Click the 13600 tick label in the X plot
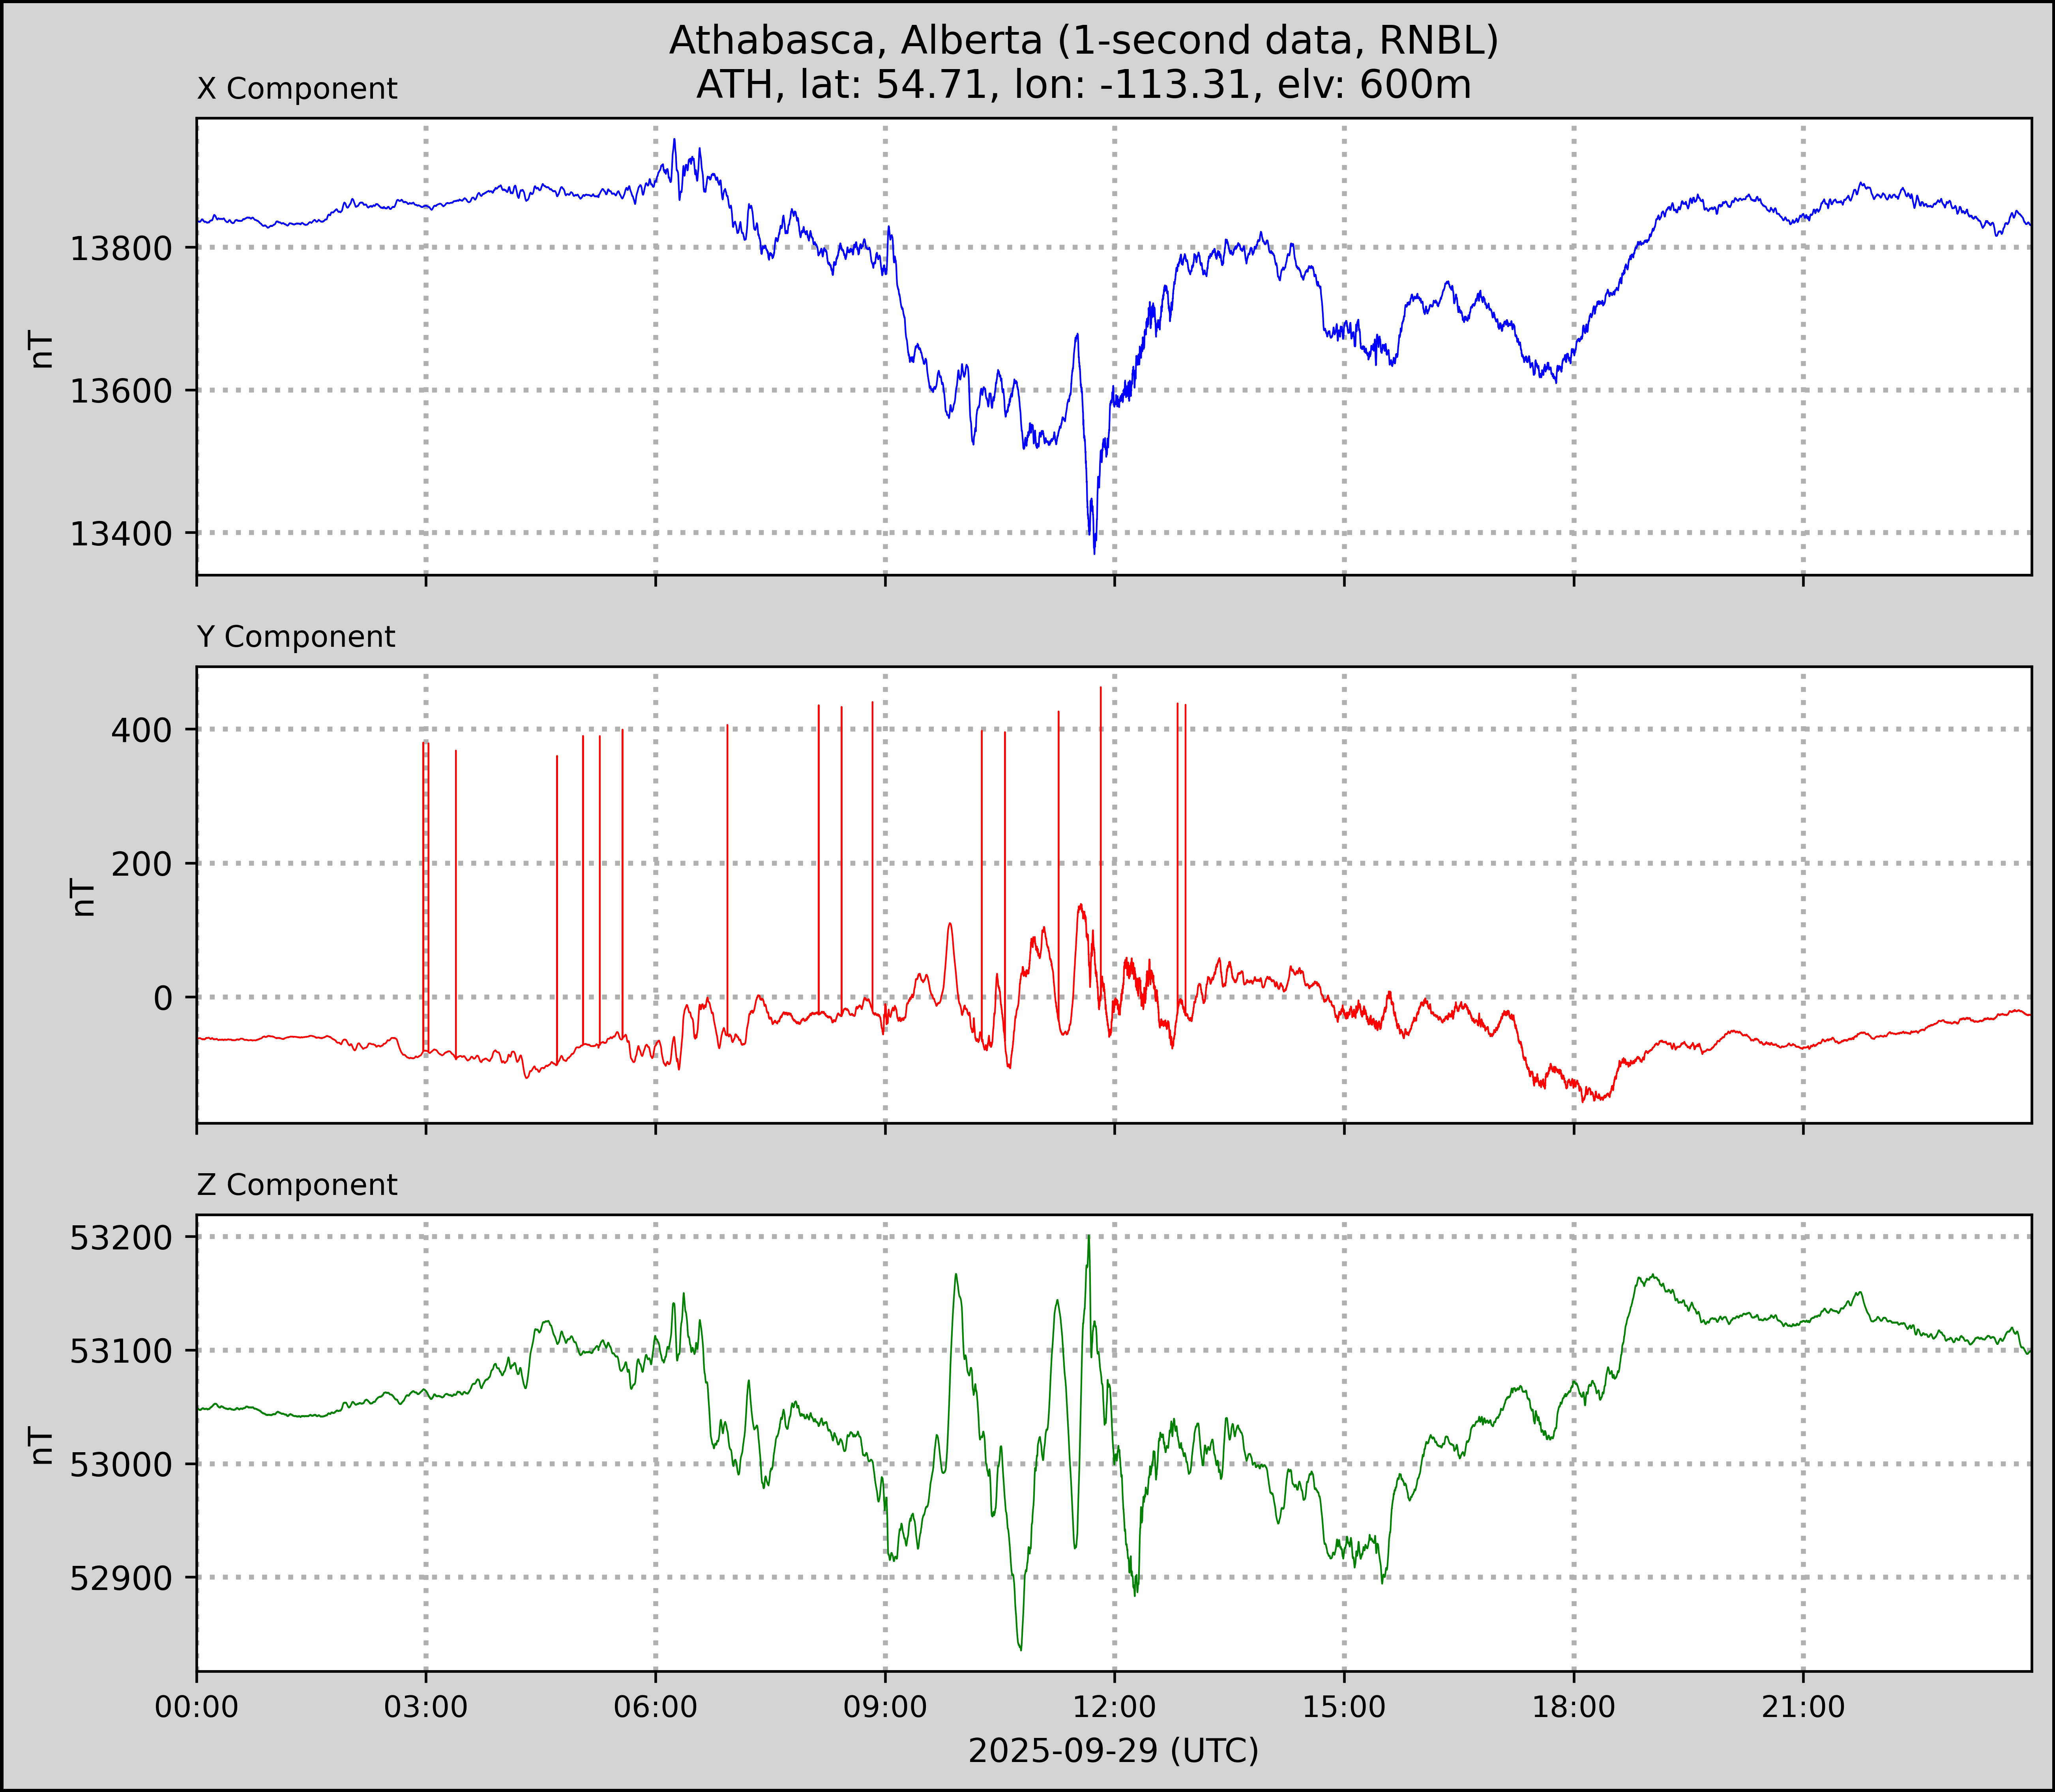The height and width of the screenshot is (1792, 2055). pos(121,391)
